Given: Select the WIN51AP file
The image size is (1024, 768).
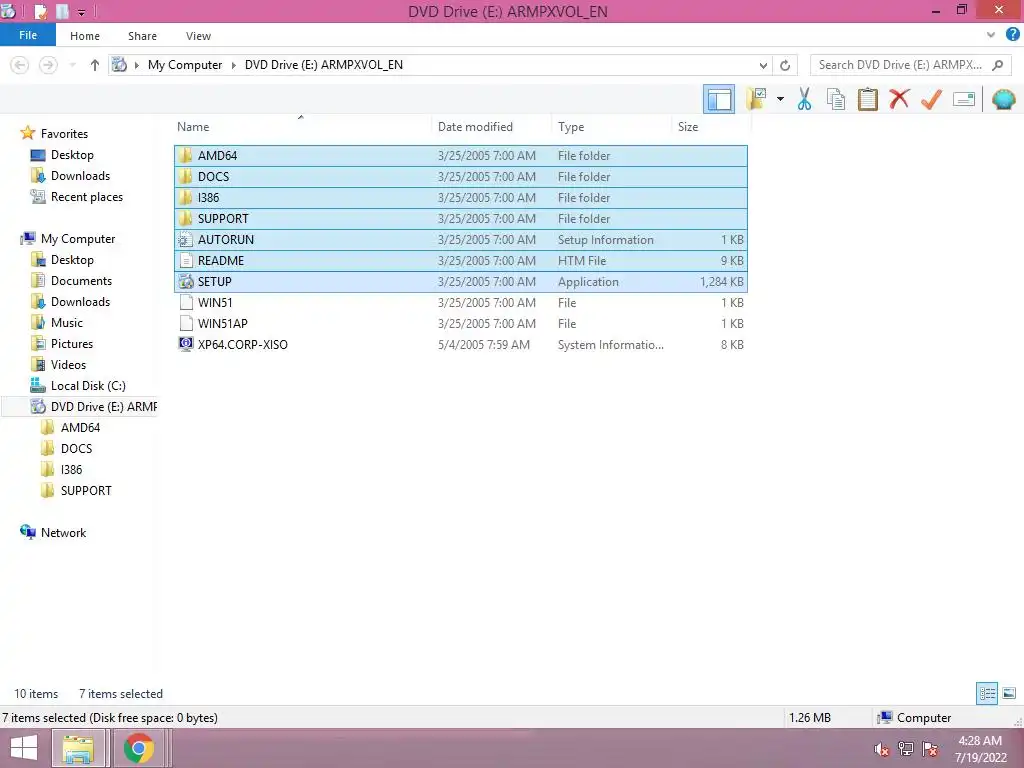Looking at the screenshot, I should [460, 323].
